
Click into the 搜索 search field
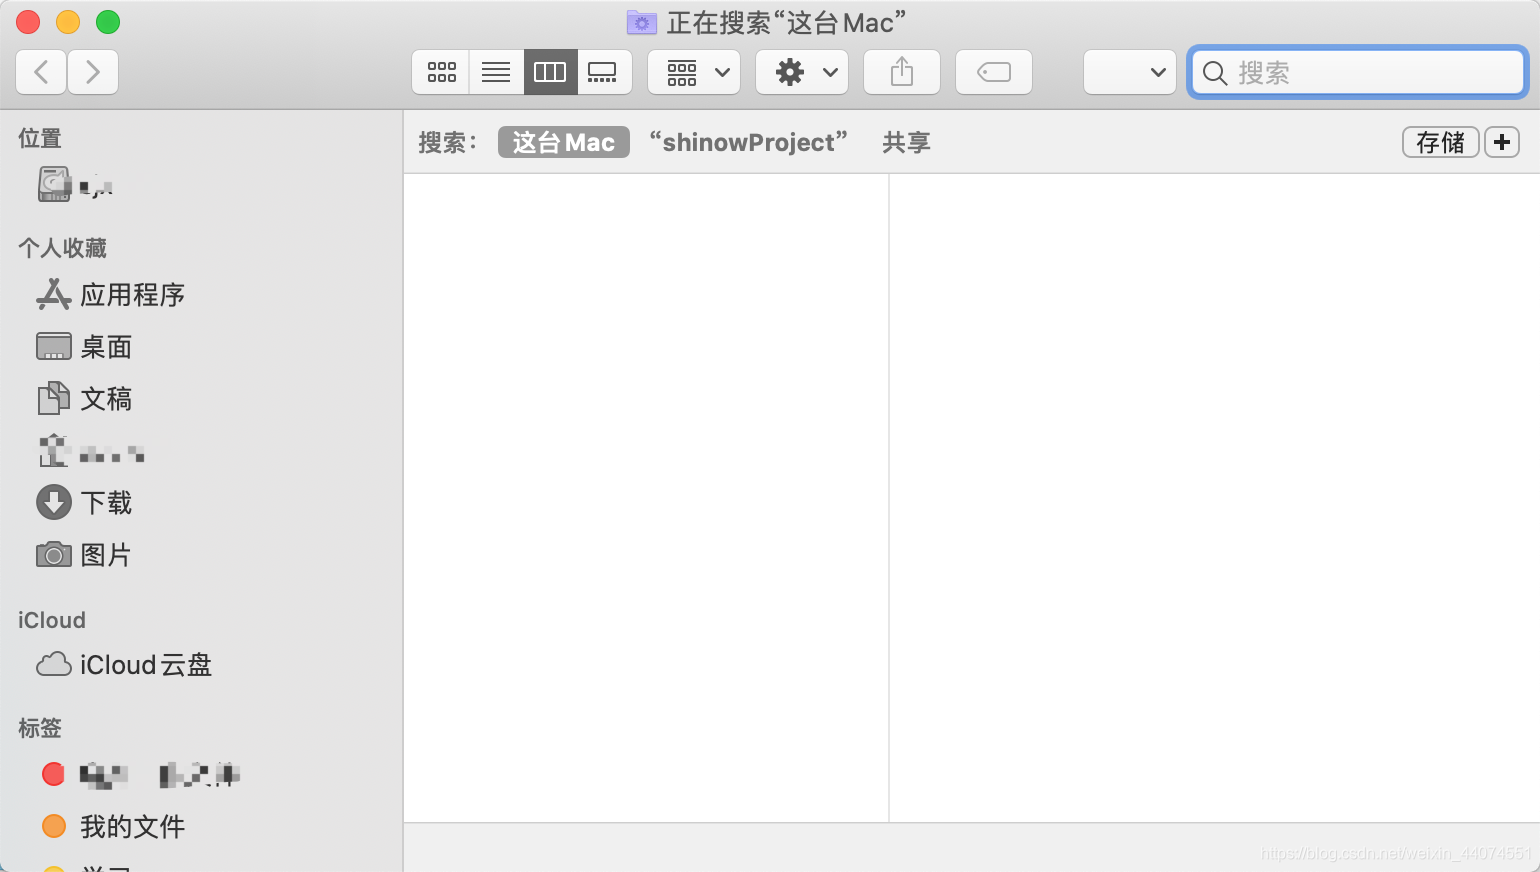point(1358,72)
